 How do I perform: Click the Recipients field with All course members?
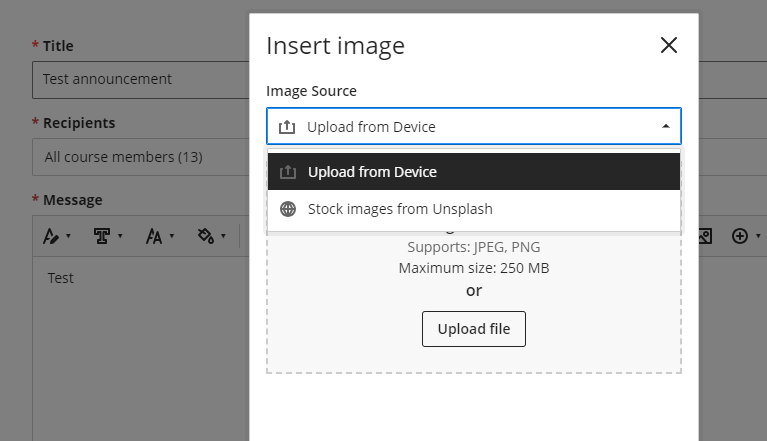tap(140, 157)
